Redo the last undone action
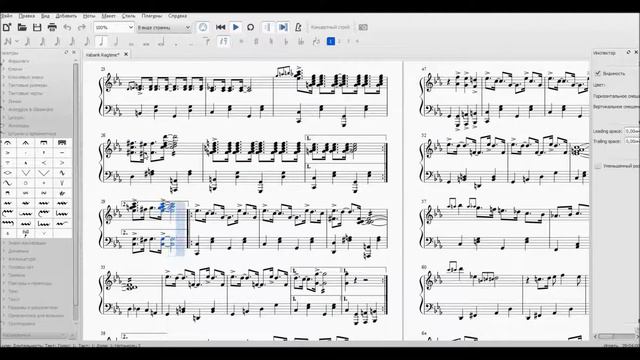This screenshot has width=640, height=360. tap(82, 27)
